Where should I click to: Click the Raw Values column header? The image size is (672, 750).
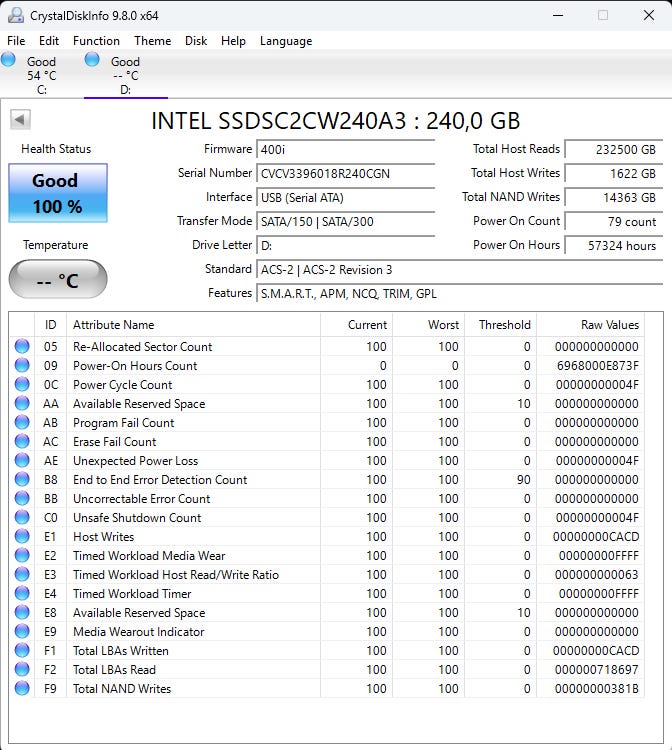tap(590, 325)
